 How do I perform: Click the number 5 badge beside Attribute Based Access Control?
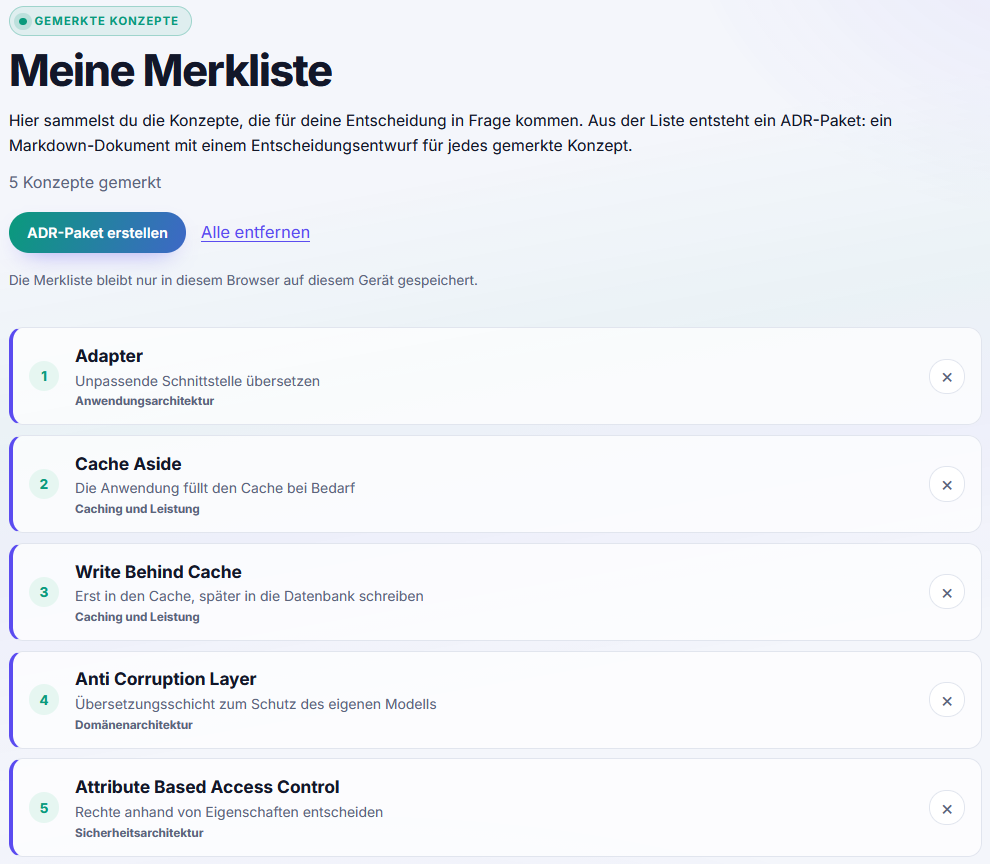click(x=44, y=808)
